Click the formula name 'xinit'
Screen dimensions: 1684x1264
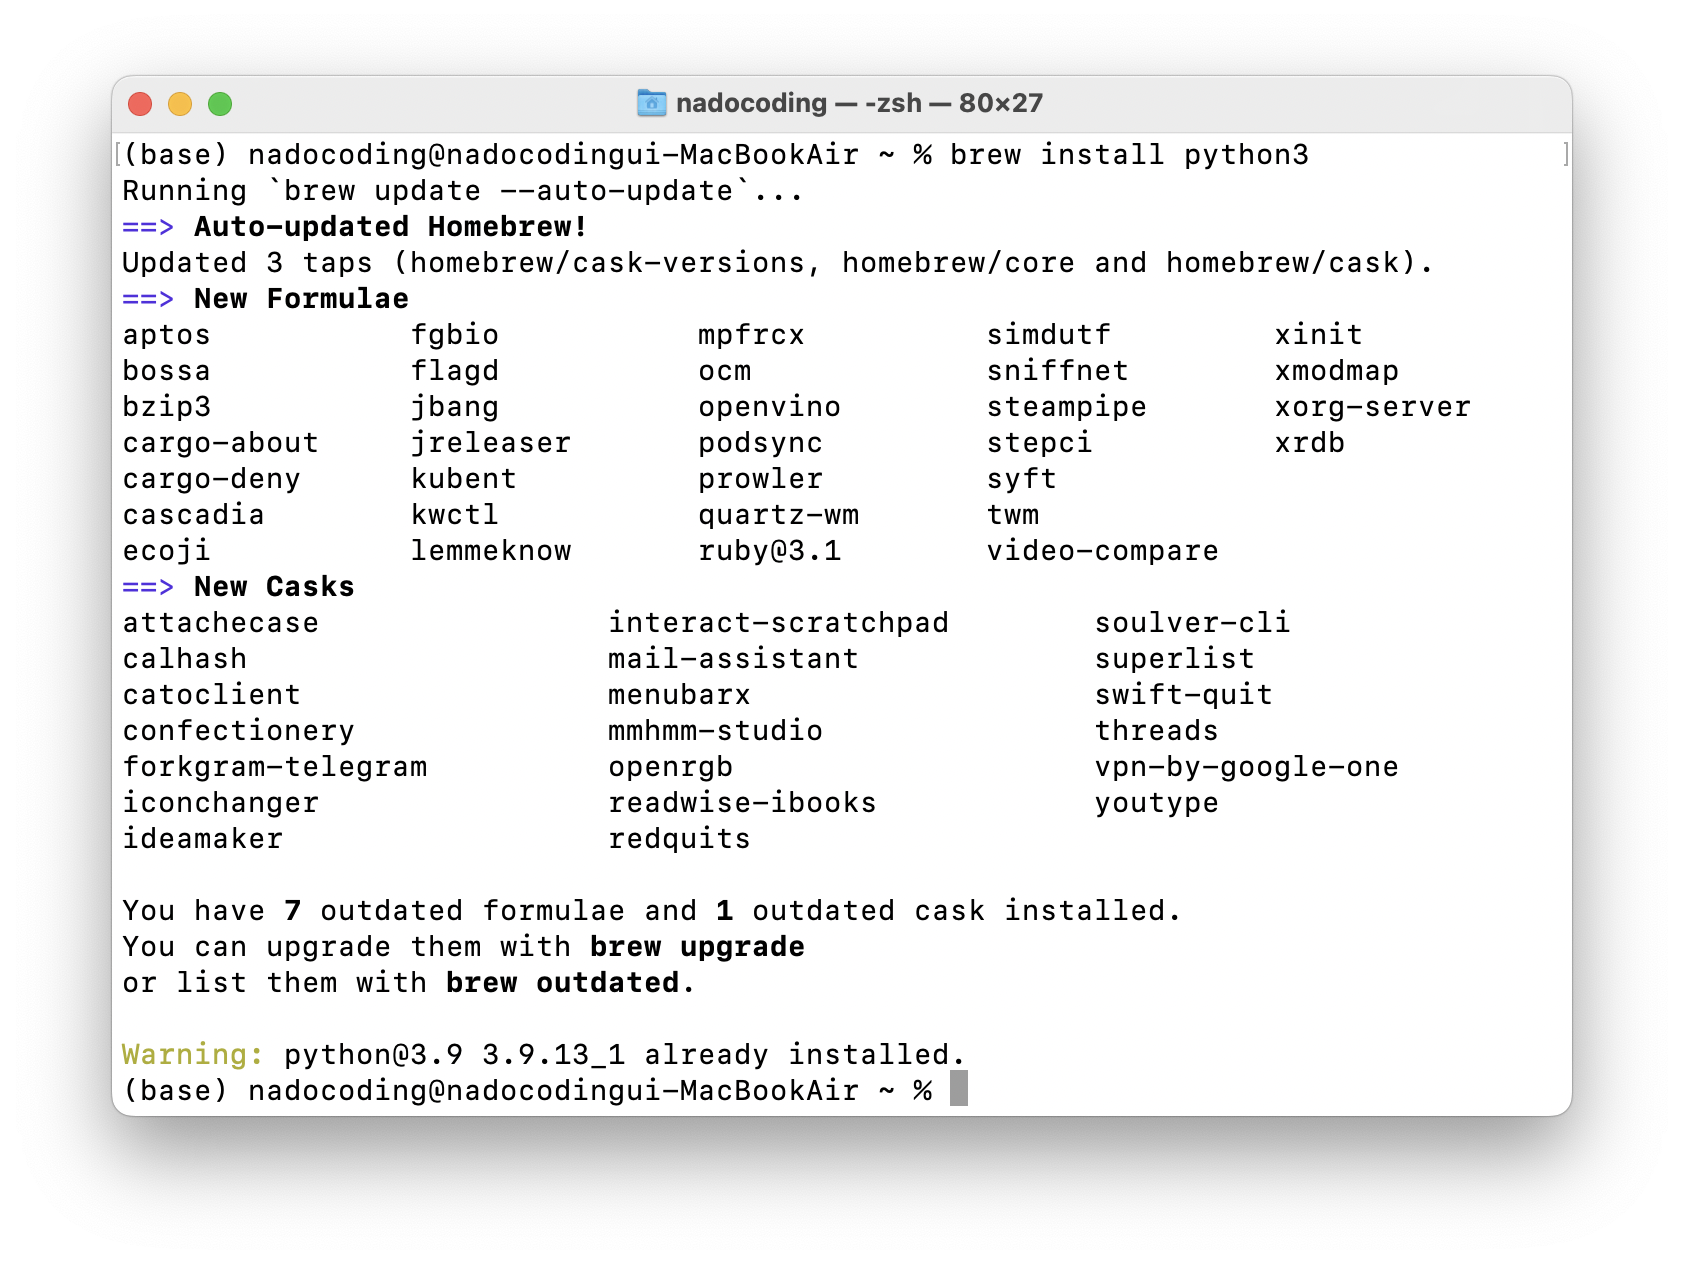pos(1318,335)
